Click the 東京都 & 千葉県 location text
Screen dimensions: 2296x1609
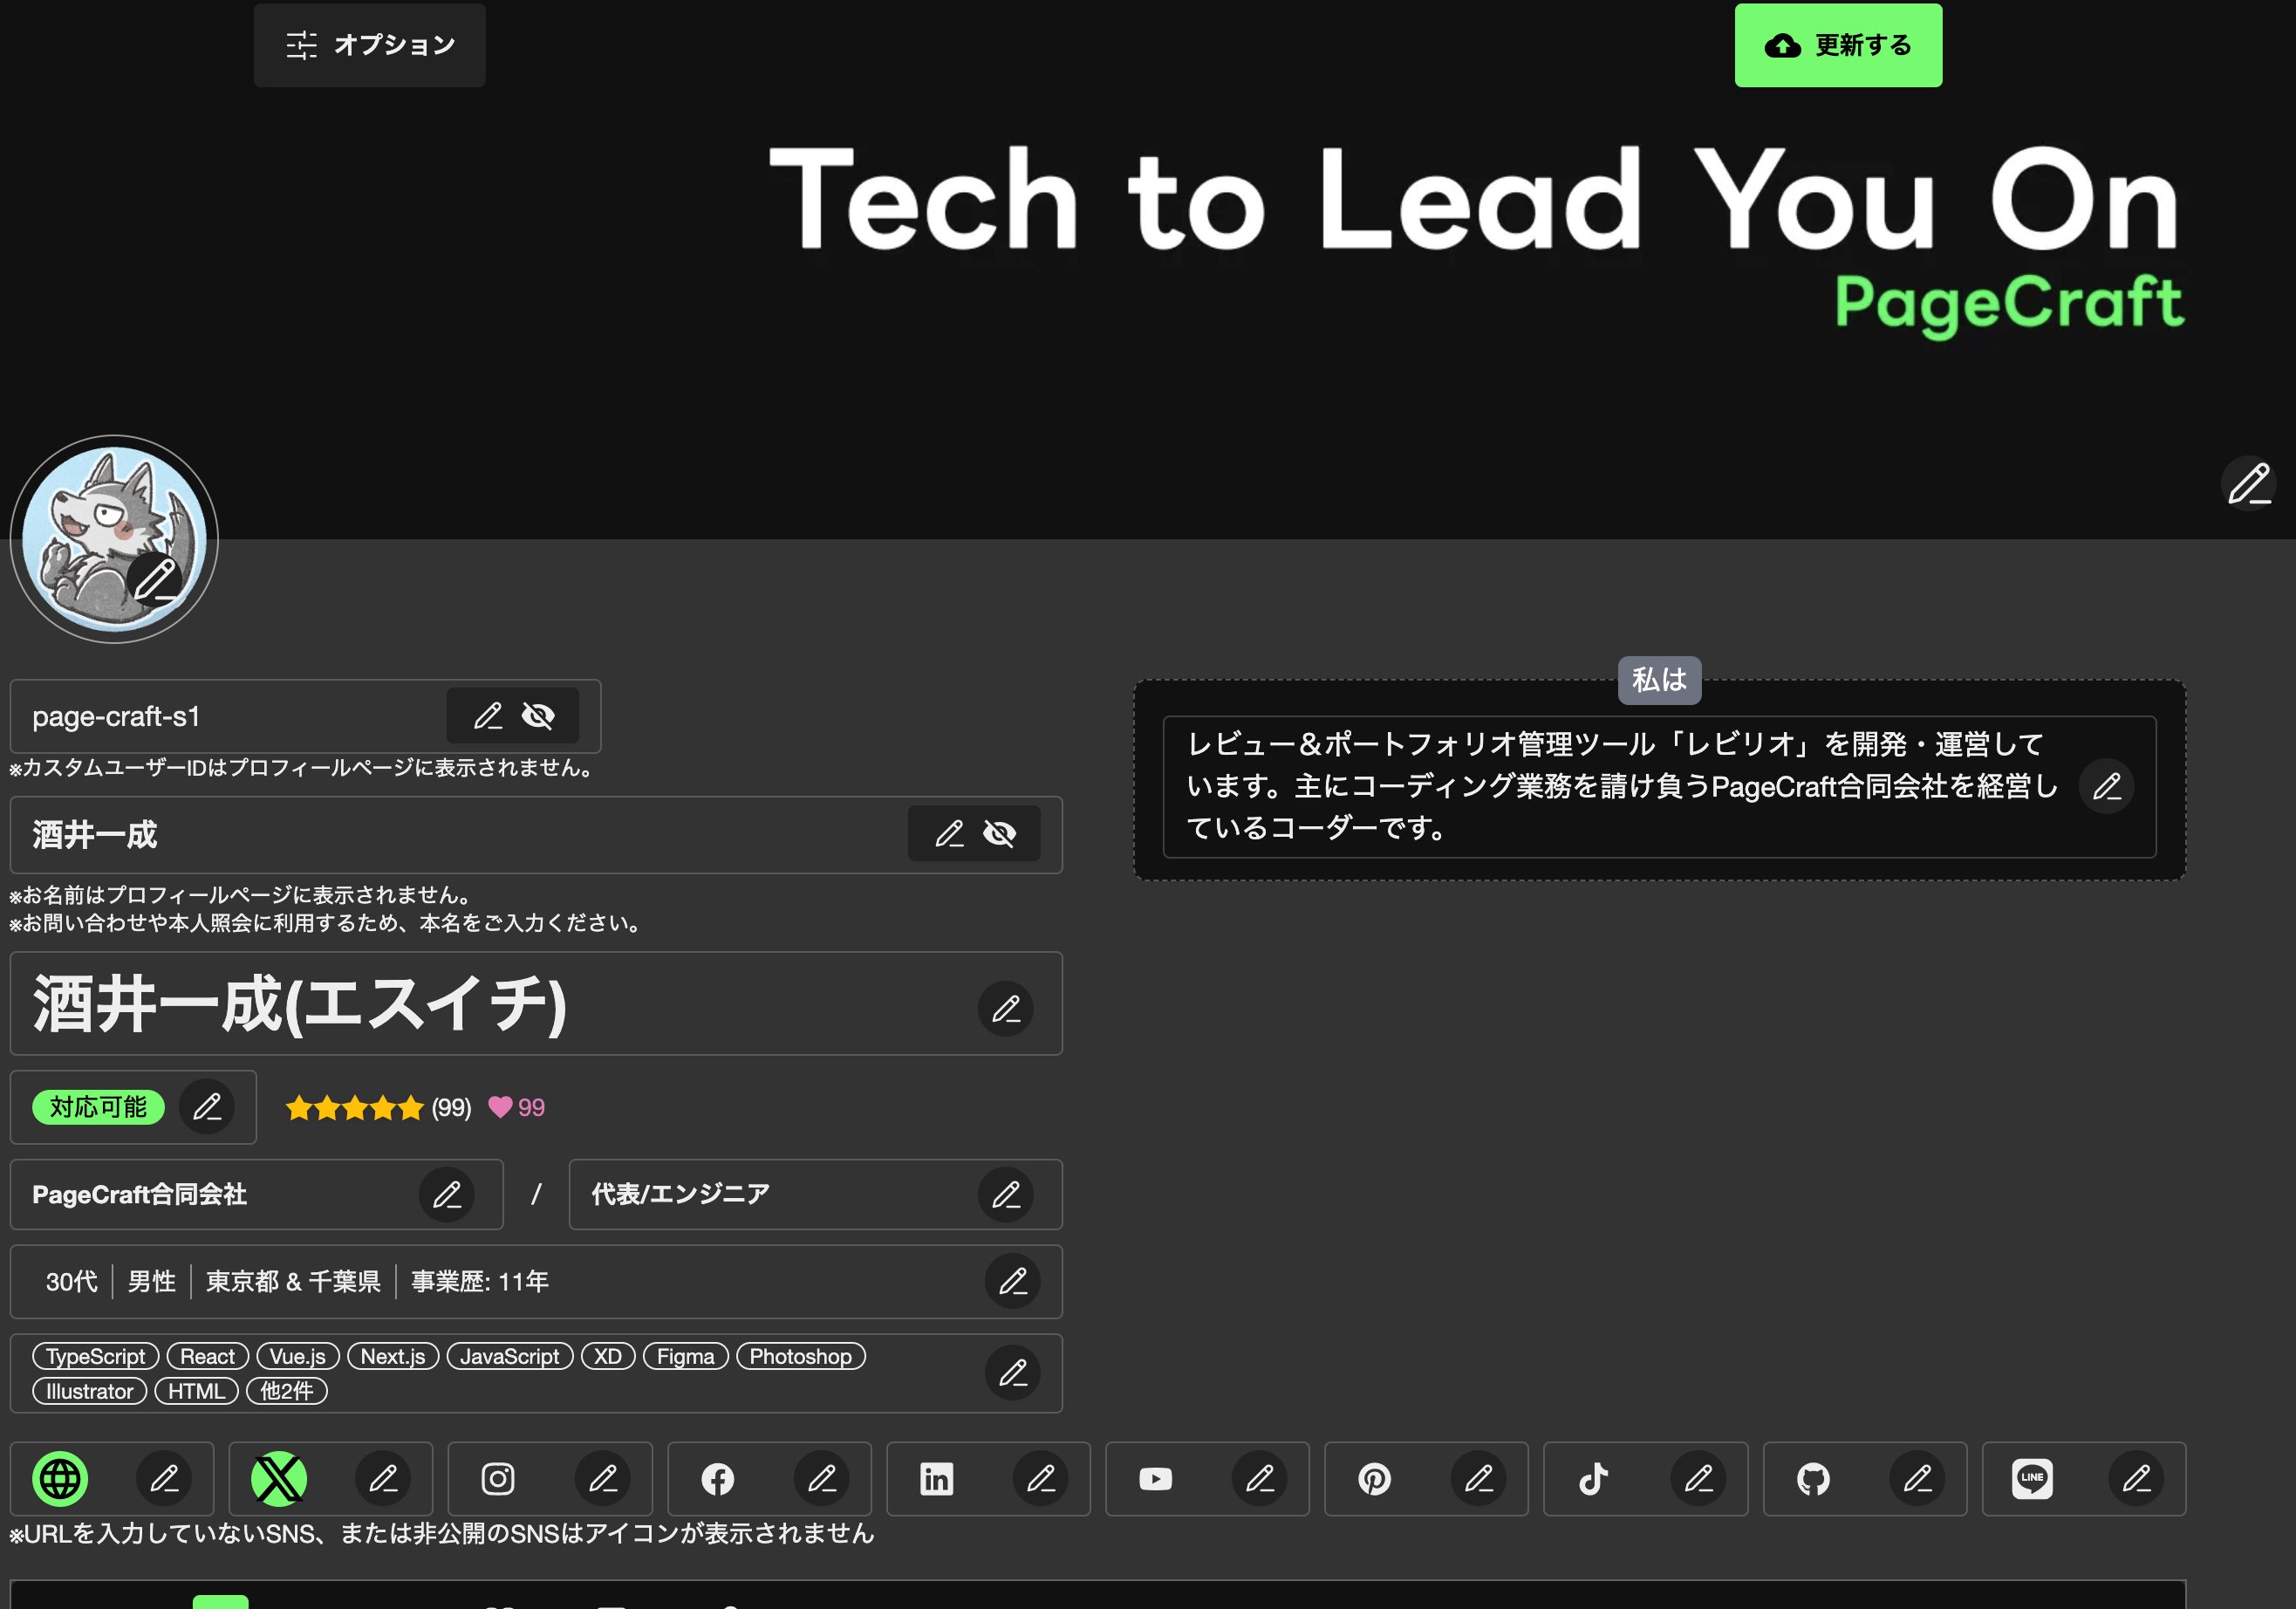(x=293, y=1281)
